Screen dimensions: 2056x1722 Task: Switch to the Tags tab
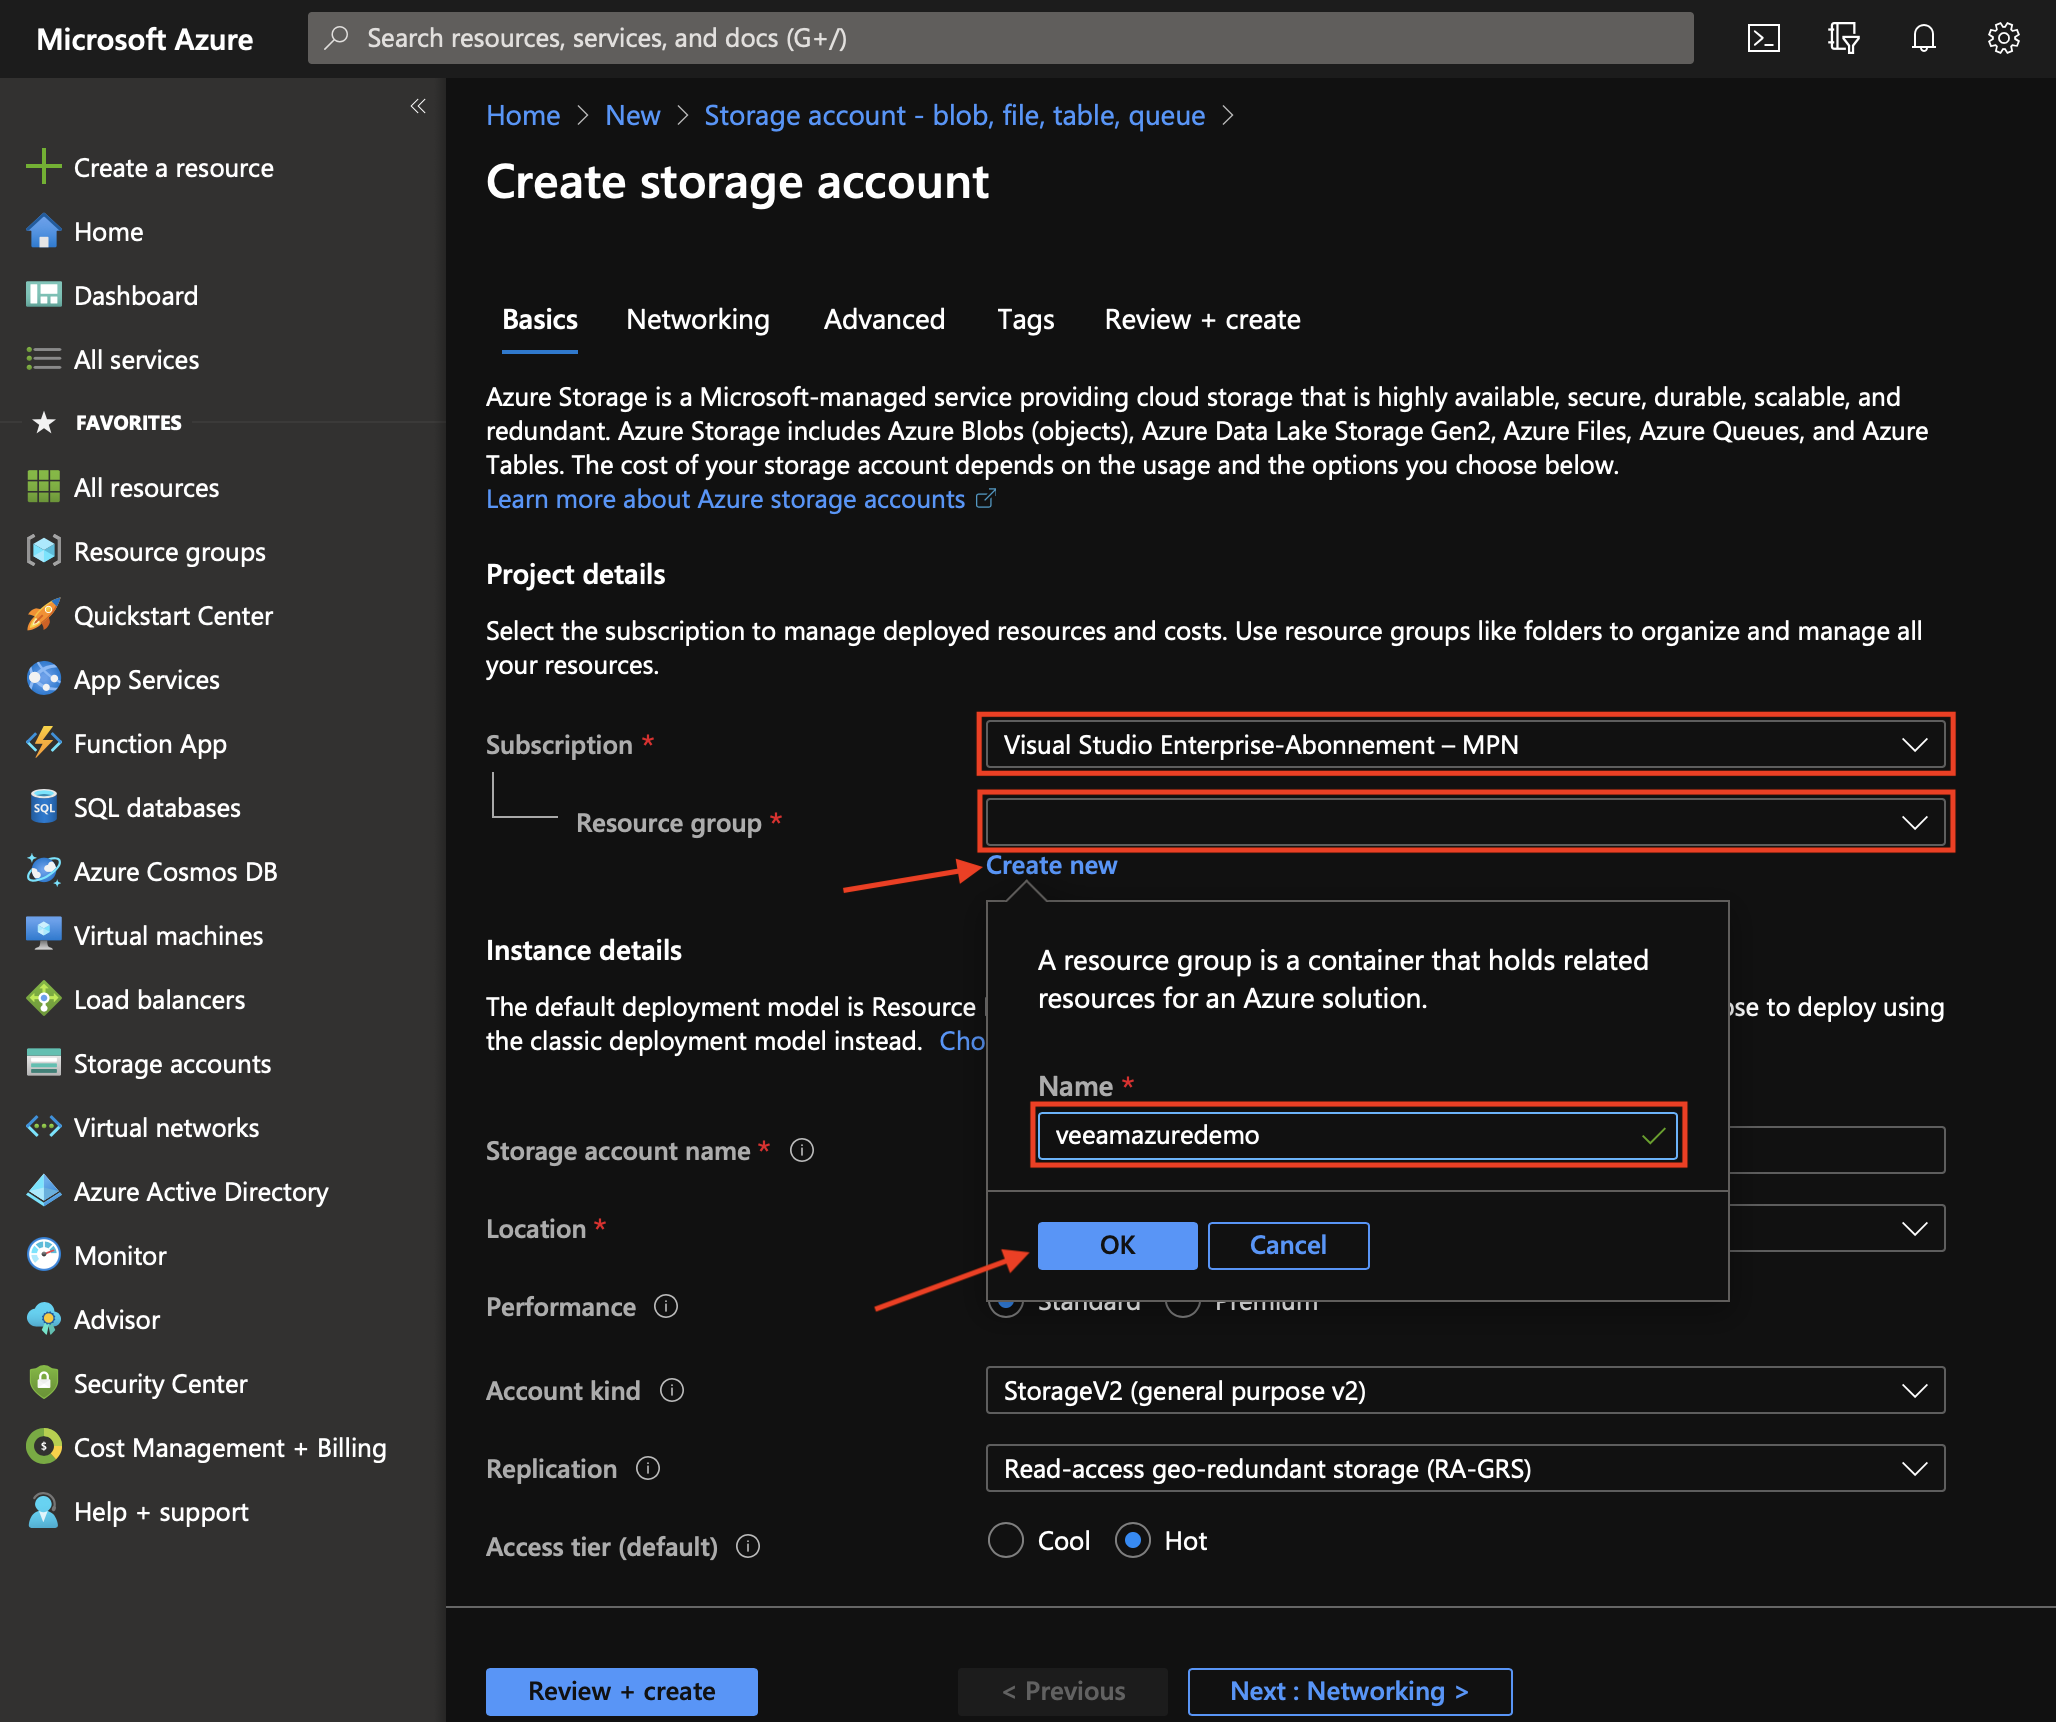point(1025,319)
